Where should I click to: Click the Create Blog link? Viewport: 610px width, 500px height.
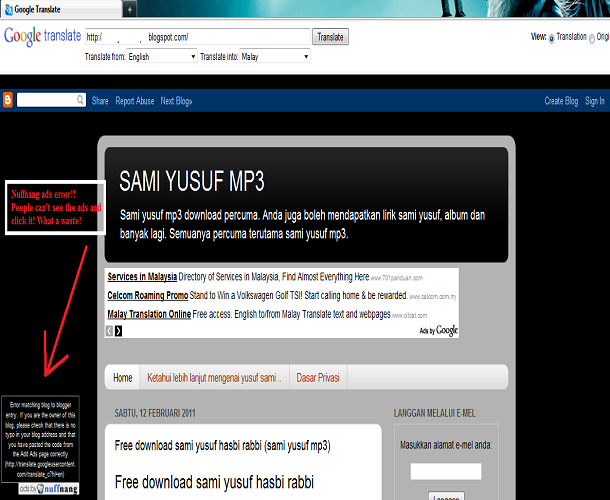tap(561, 101)
